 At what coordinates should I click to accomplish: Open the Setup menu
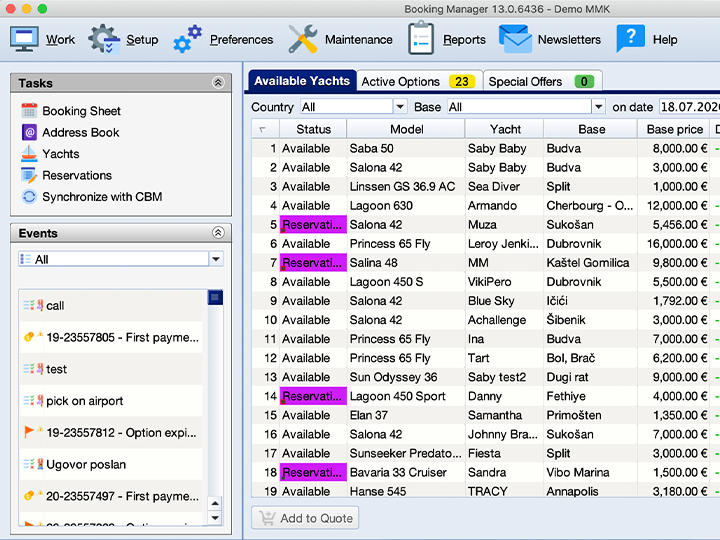pyautogui.click(x=142, y=39)
